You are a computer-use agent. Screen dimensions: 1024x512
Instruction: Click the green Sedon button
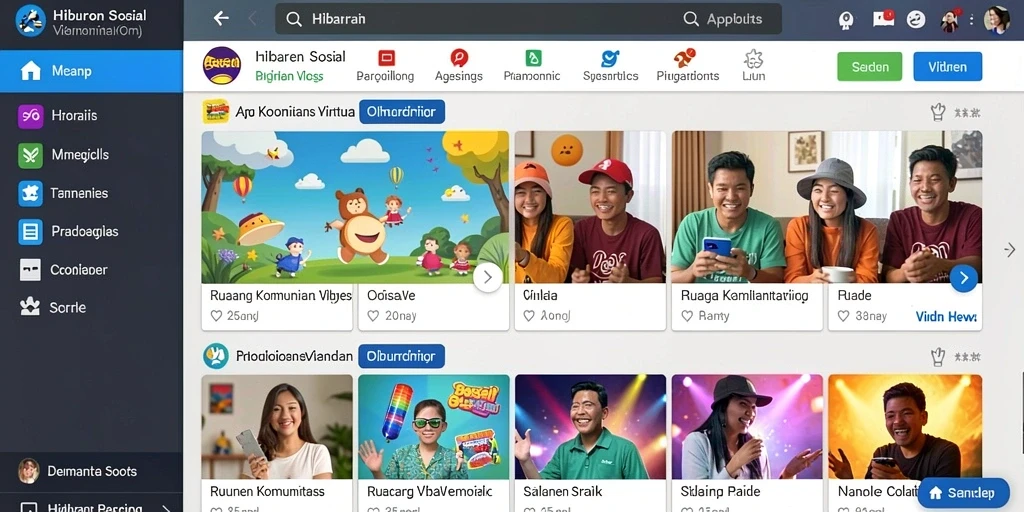coord(869,67)
